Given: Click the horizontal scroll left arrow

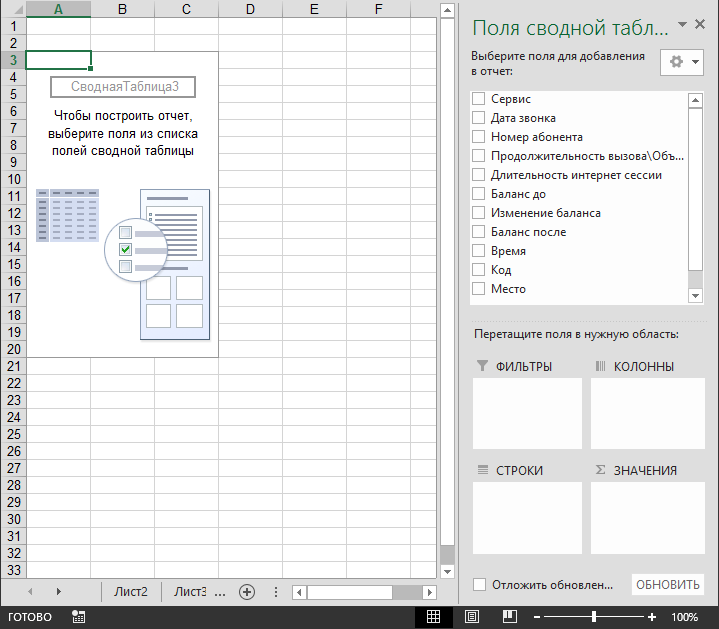Looking at the screenshot, I should (299, 592).
